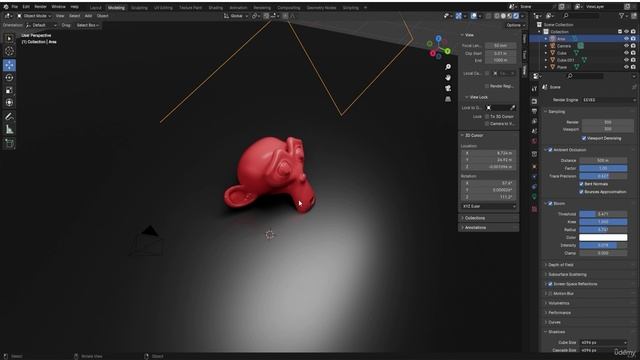
Task: Open the Options button in viewport header
Action: (x=515, y=25)
